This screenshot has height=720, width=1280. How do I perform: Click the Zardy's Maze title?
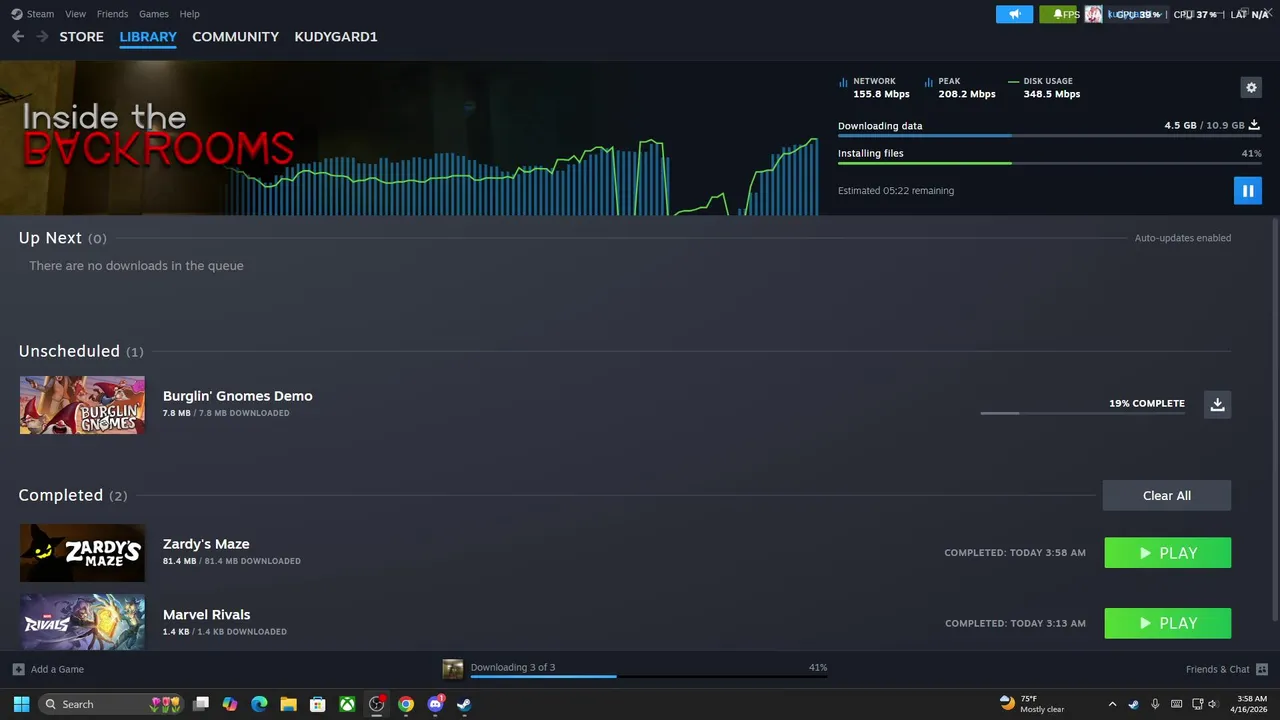point(206,544)
